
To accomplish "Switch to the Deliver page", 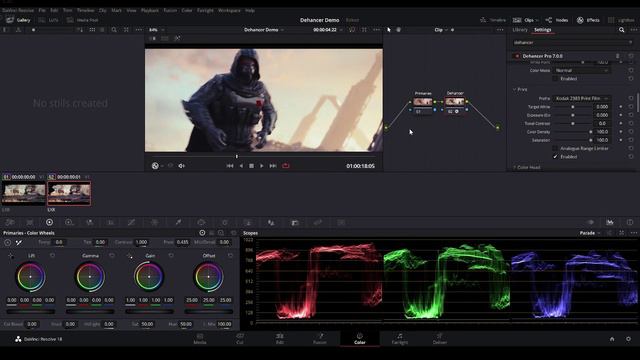I will 440,339.
